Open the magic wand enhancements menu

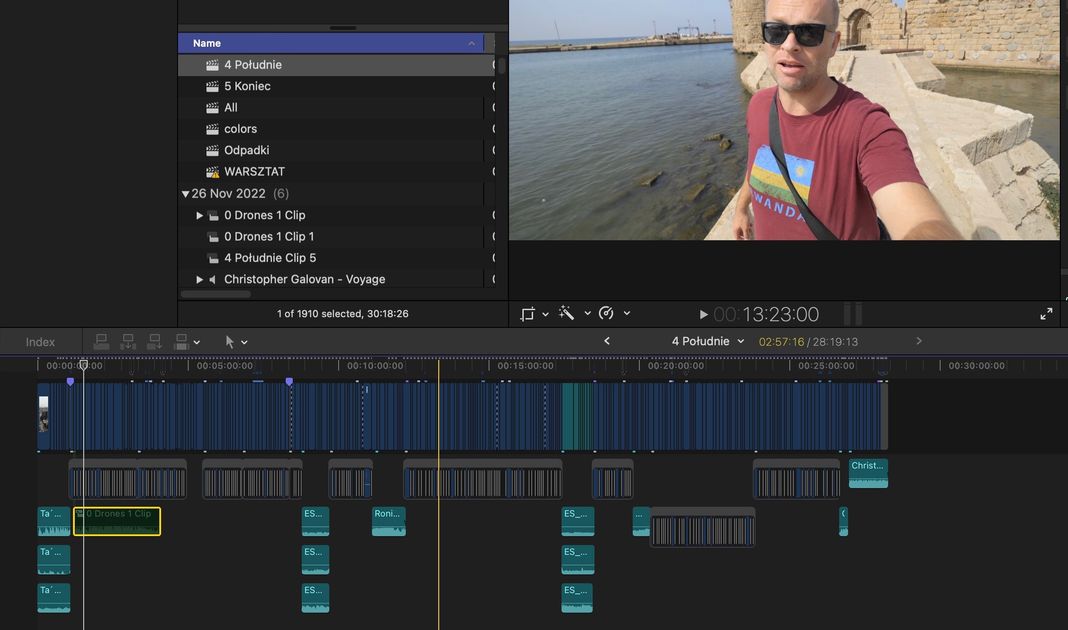567,314
